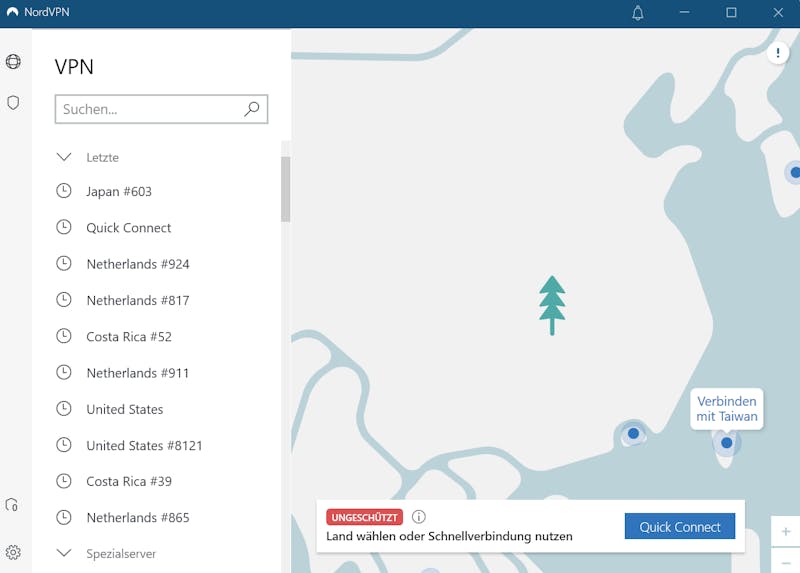This screenshot has height=573, width=800.
Task: Select the server dot at map's right edge
Action: [794, 172]
